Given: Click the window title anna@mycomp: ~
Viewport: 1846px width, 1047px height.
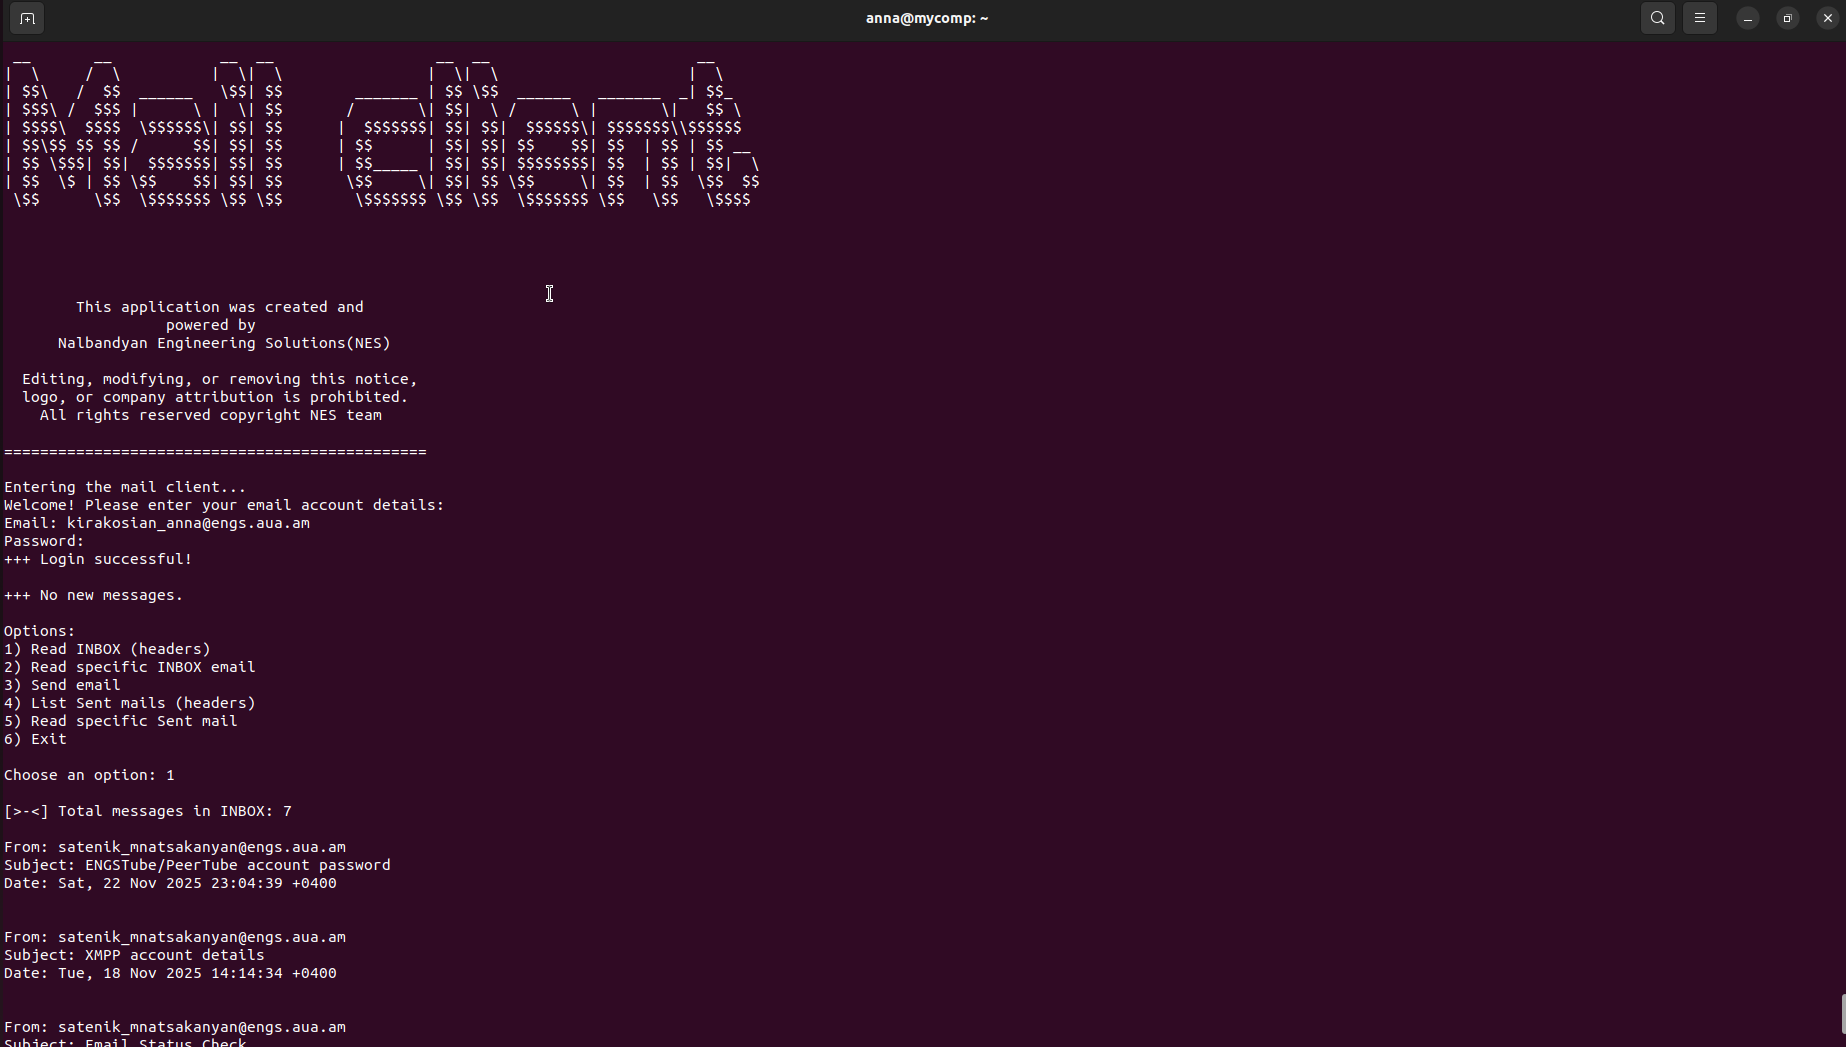Looking at the screenshot, I should pos(926,19).
